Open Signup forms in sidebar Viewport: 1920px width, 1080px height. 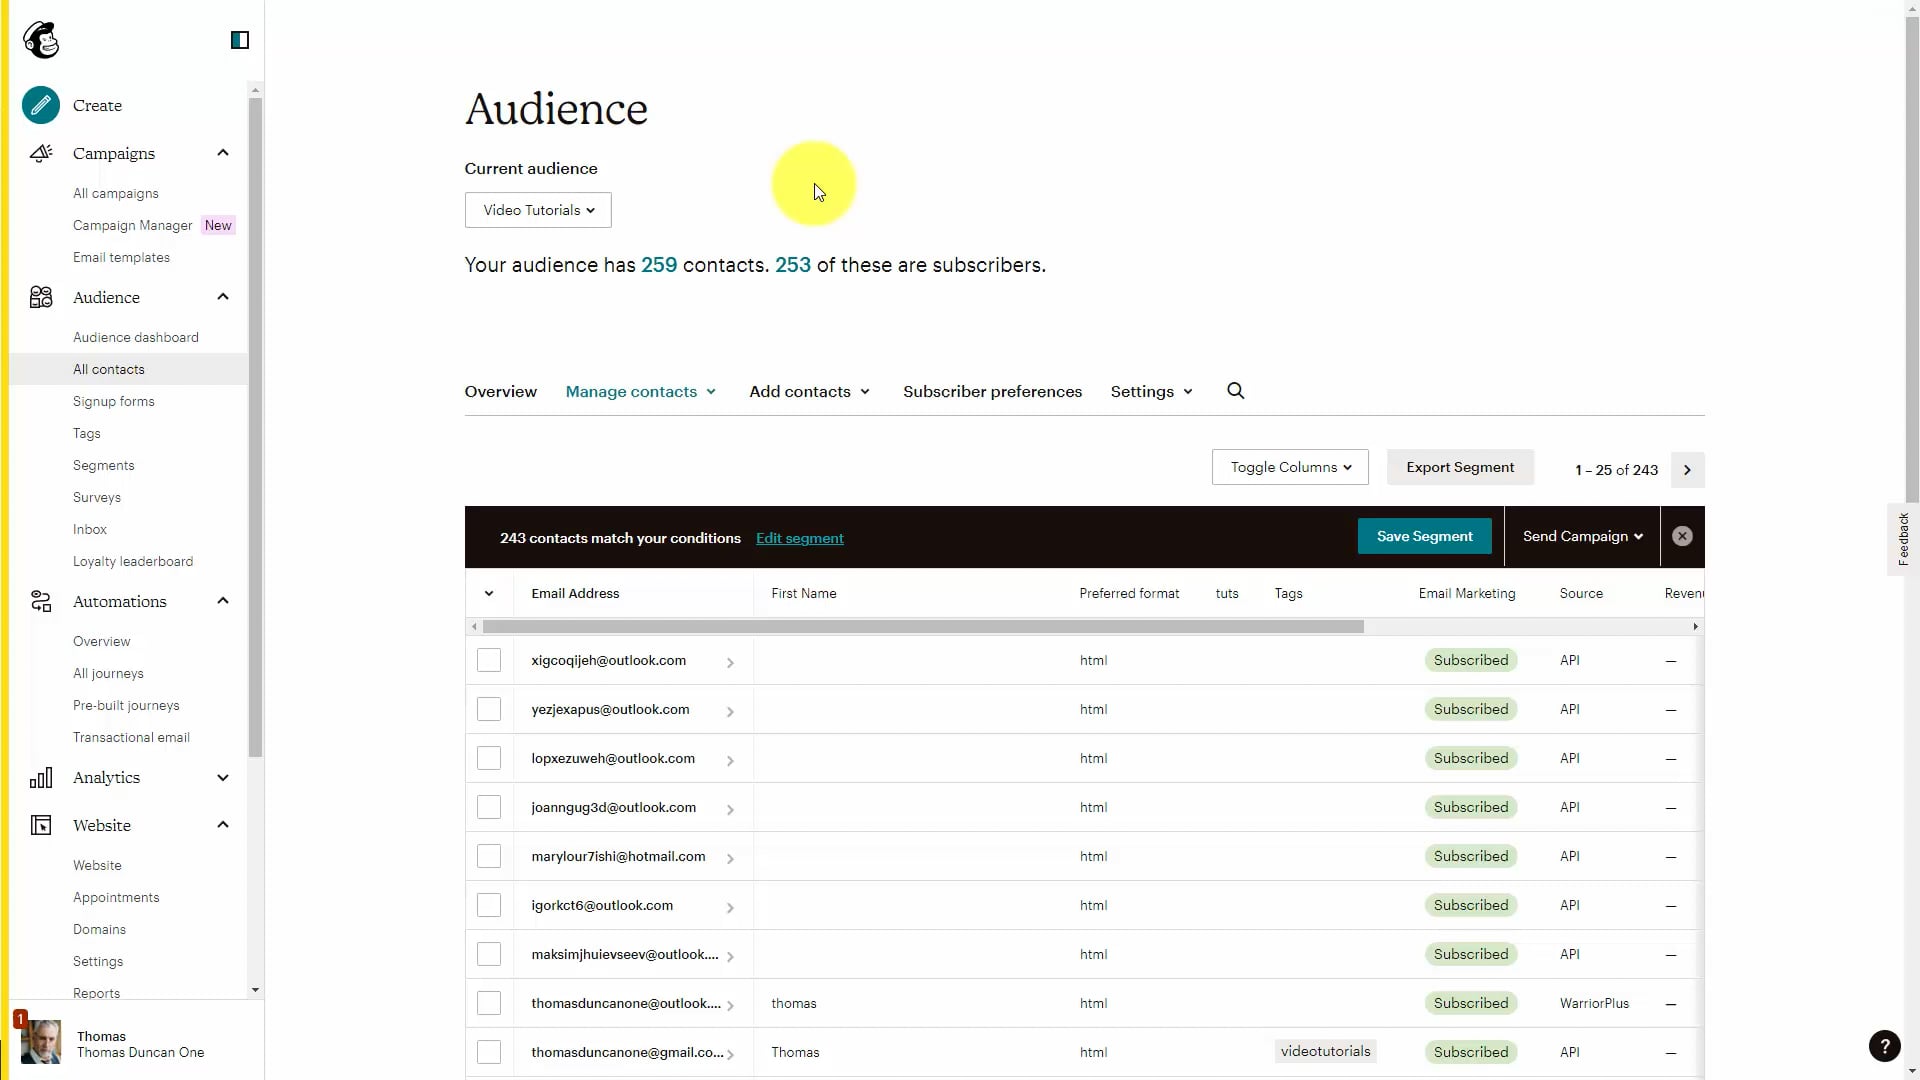pyautogui.click(x=114, y=401)
